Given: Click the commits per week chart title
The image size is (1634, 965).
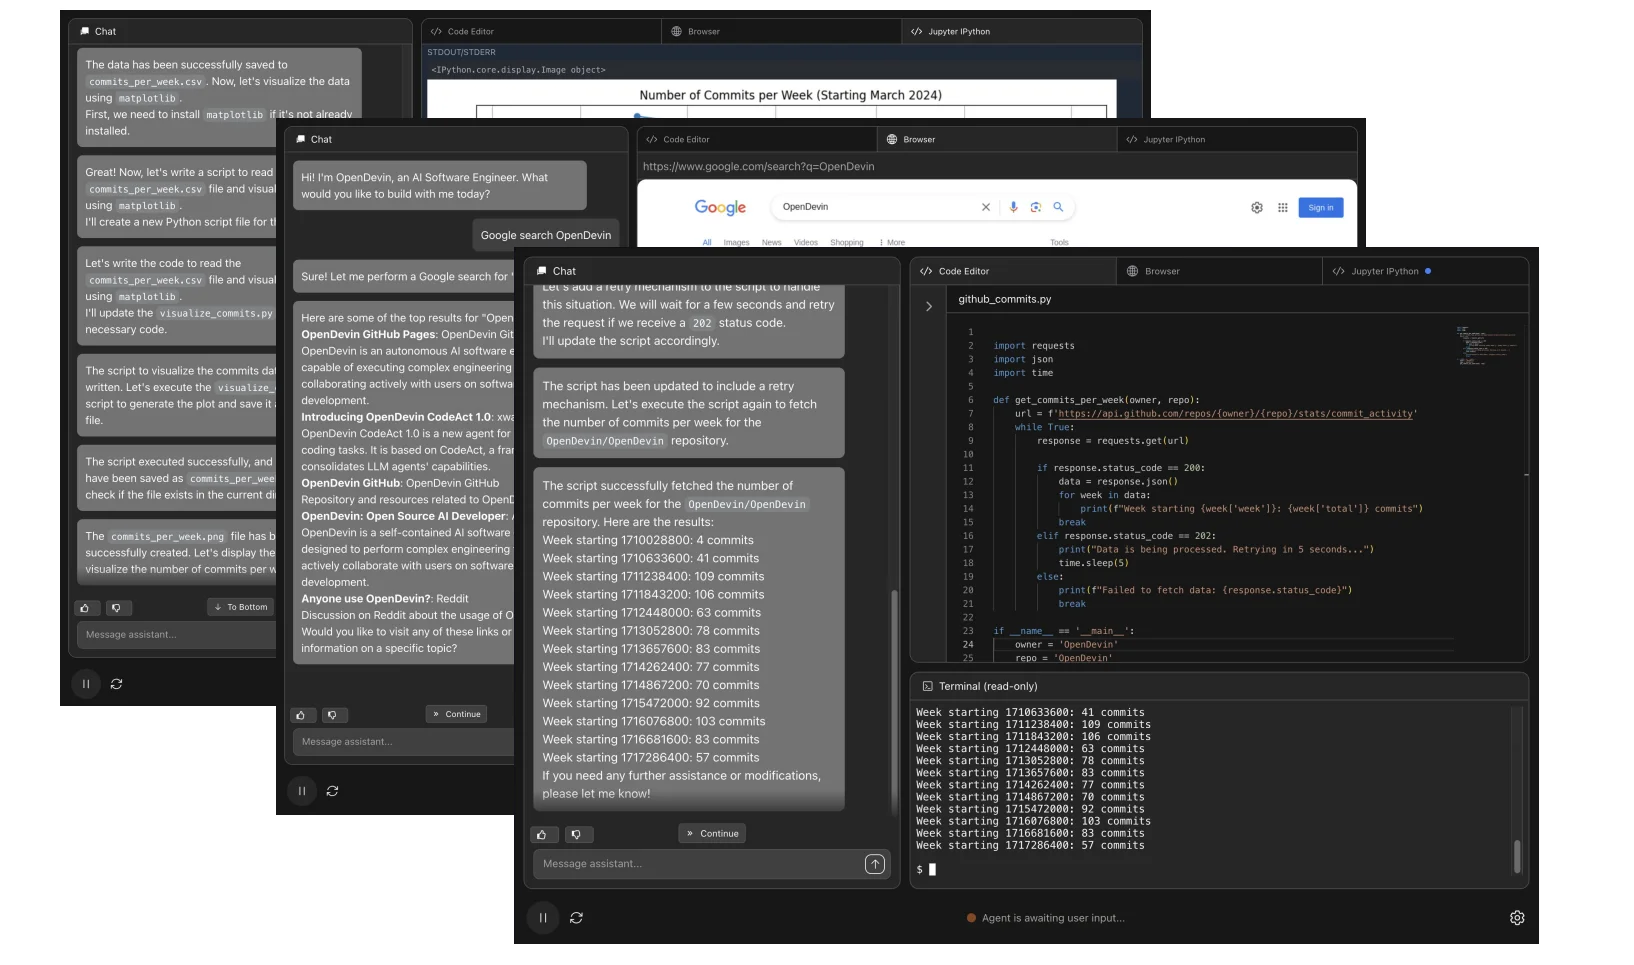Looking at the screenshot, I should tap(790, 95).
